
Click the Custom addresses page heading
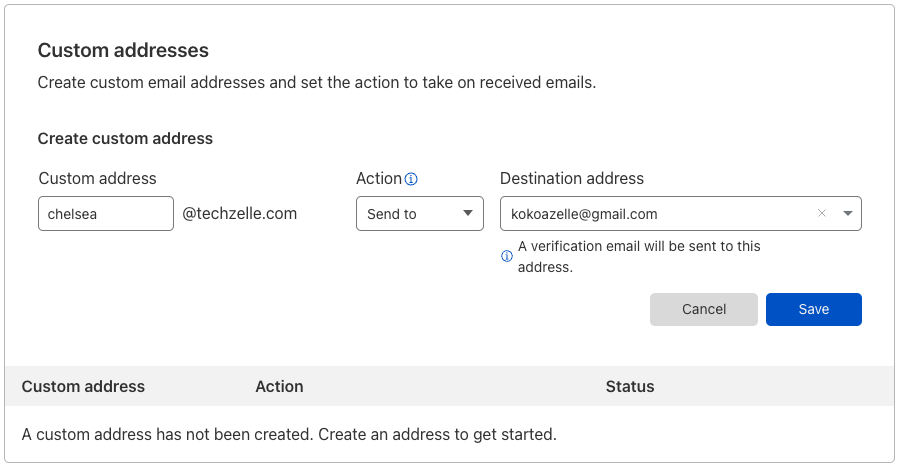tap(123, 51)
